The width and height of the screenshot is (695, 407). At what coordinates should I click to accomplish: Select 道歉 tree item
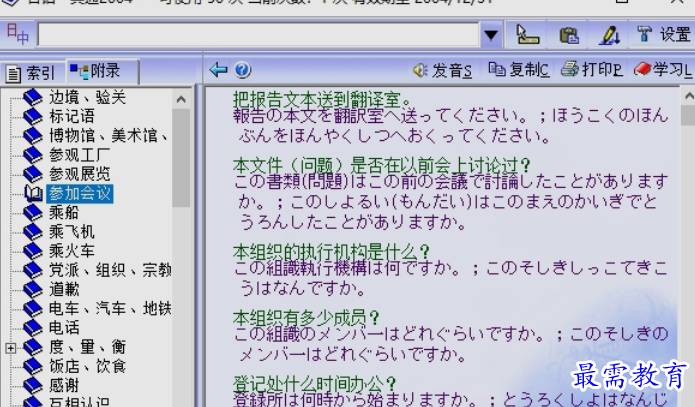coord(64,289)
